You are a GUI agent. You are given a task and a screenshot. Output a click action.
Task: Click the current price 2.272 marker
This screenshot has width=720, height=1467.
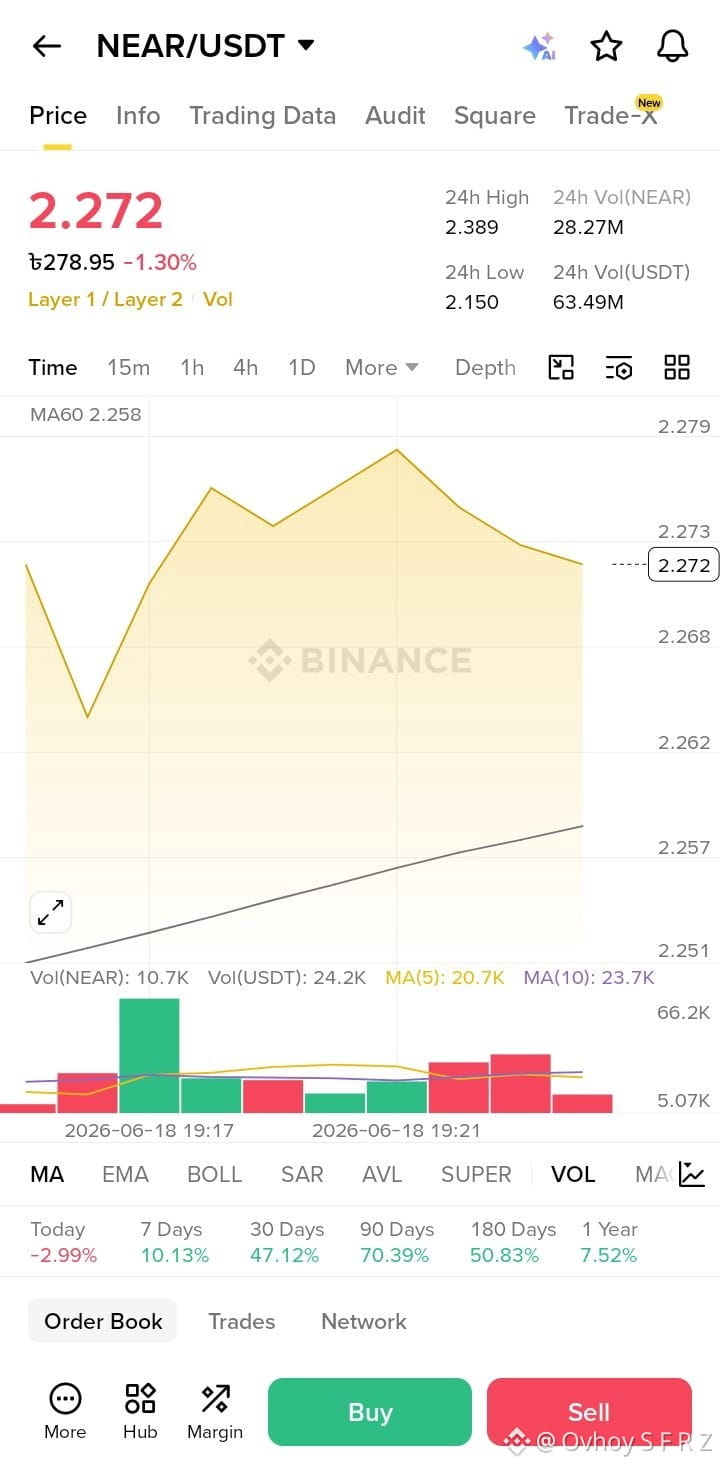pyautogui.click(x=684, y=565)
